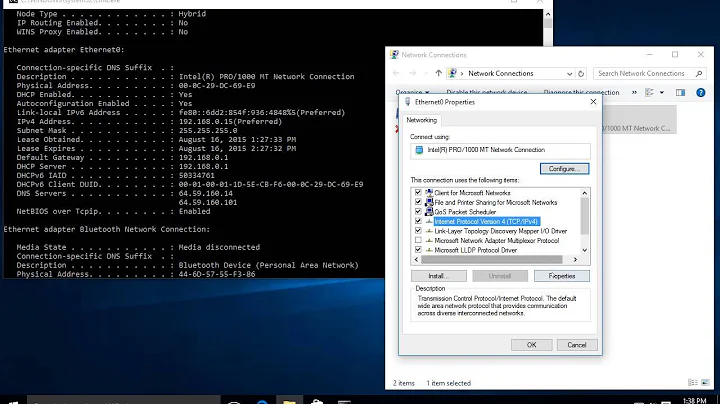720x404 pixels.
Task: Expand the Organize dropdown menu
Action: (408, 92)
